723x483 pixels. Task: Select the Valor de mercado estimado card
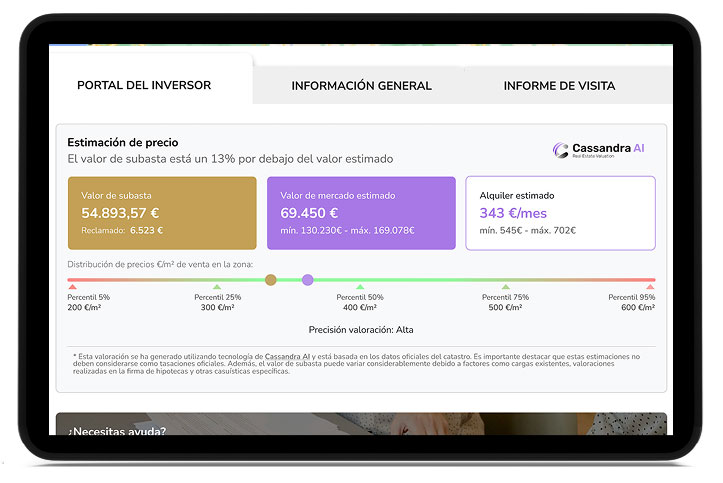pyautogui.click(x=360, y=213)
